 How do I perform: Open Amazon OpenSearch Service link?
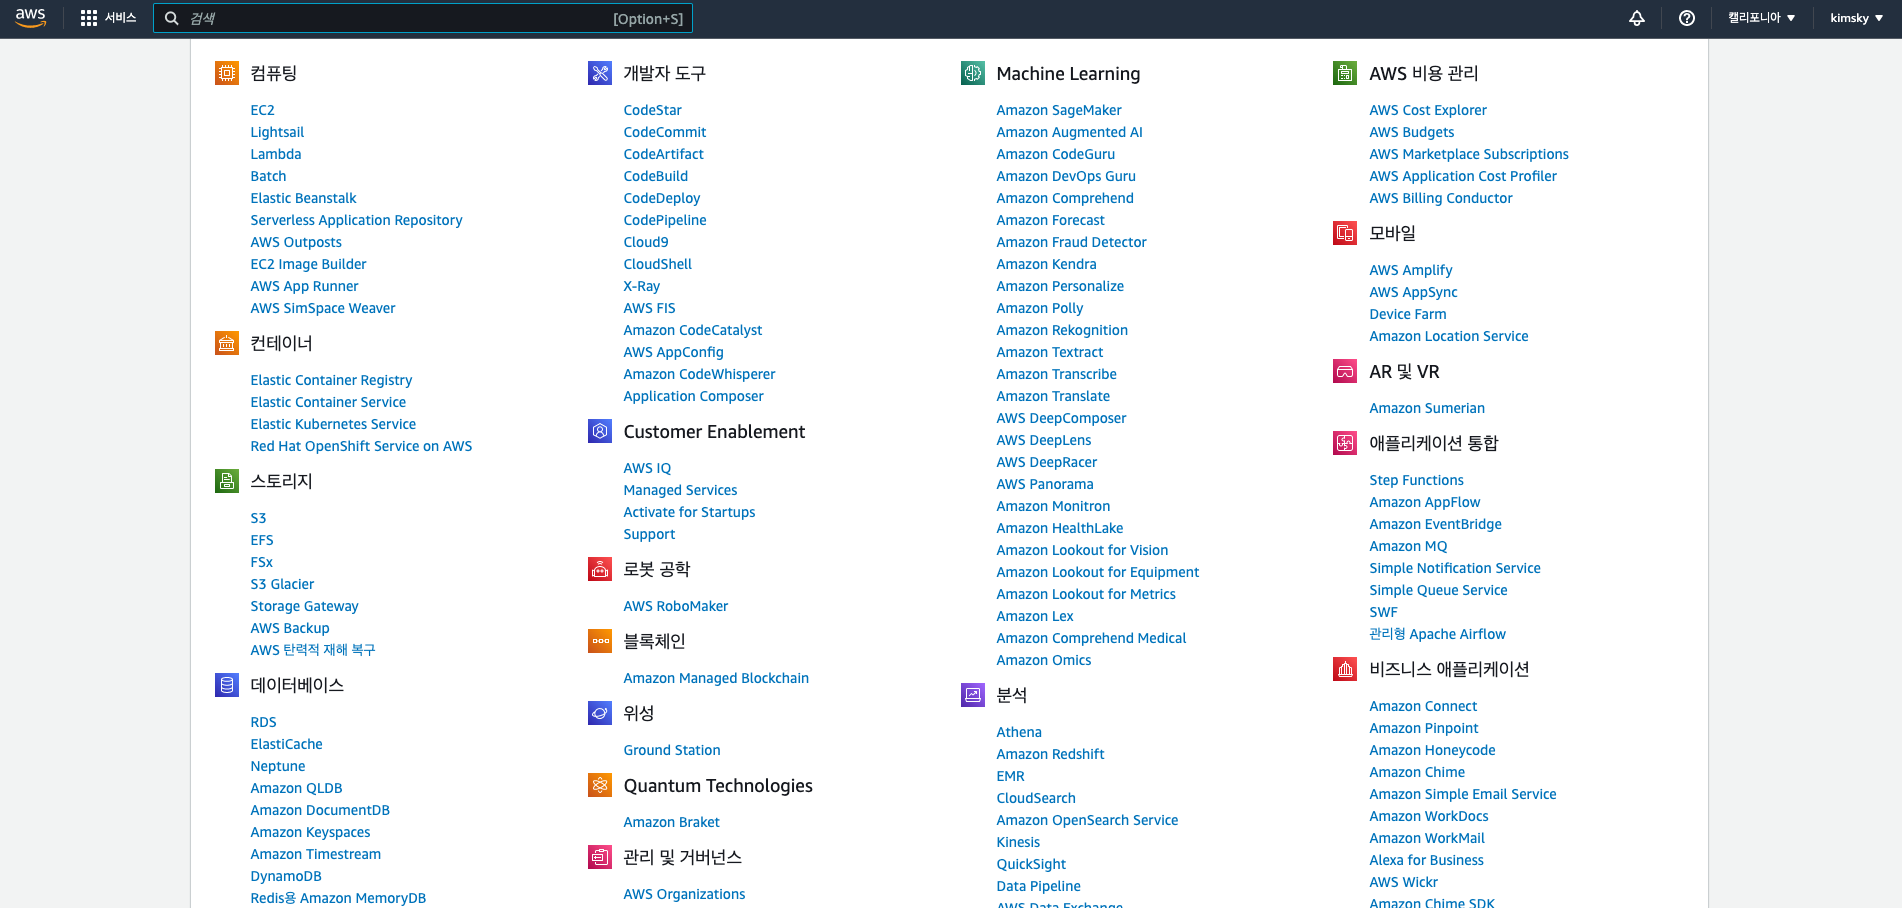[1087, 820]
